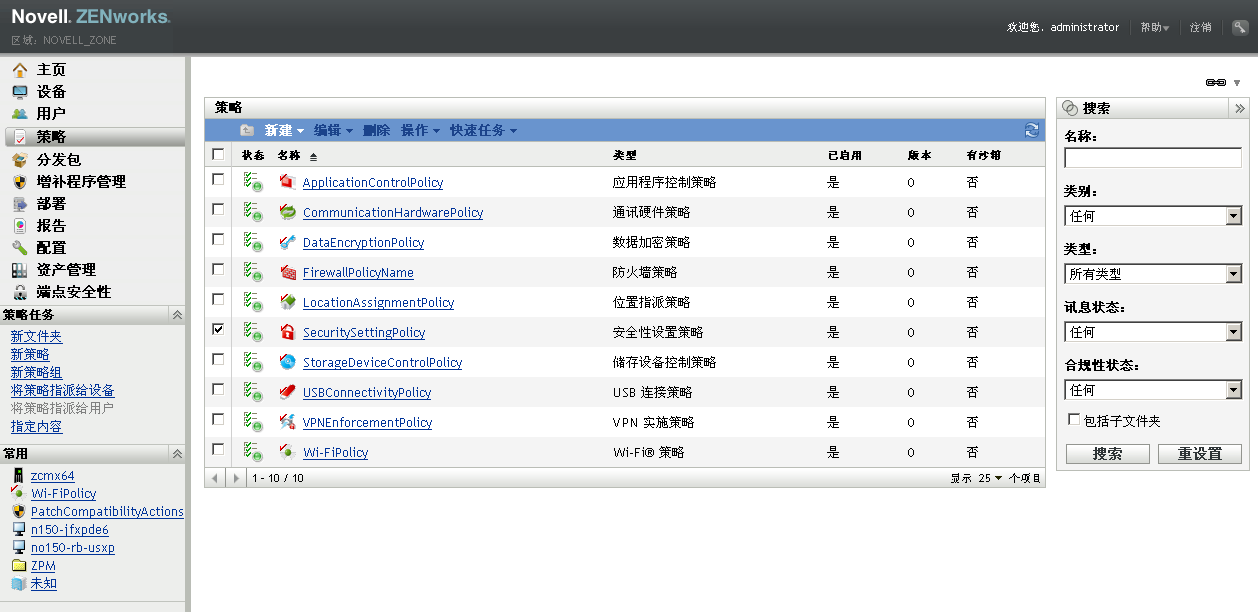Click the link chain icon above search panel
This screenshot has height=612, width=1258.
tap(1216, 82)
